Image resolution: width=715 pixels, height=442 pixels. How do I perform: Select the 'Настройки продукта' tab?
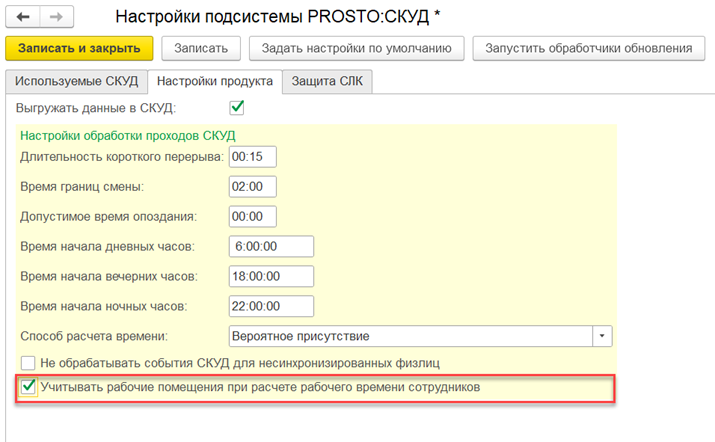[x=215, y=81]
